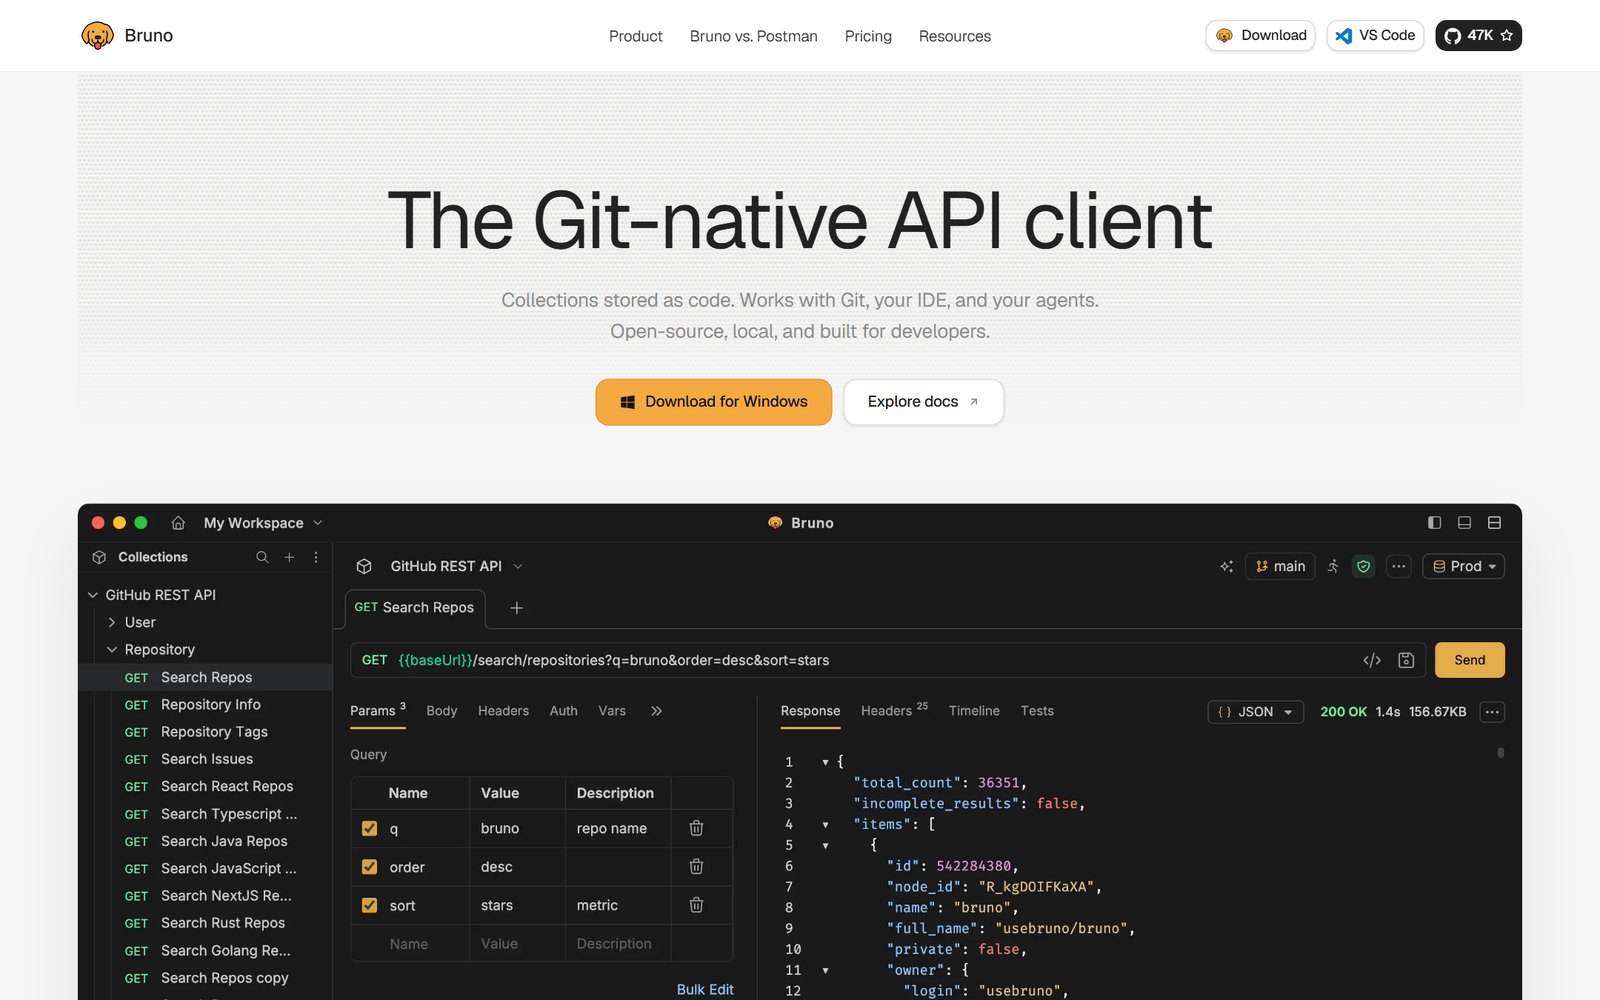Image resolution: width=1600 pixels, height=1000 pixels.
Task: Click the empty Name parameter field
Action: (410, 944)
